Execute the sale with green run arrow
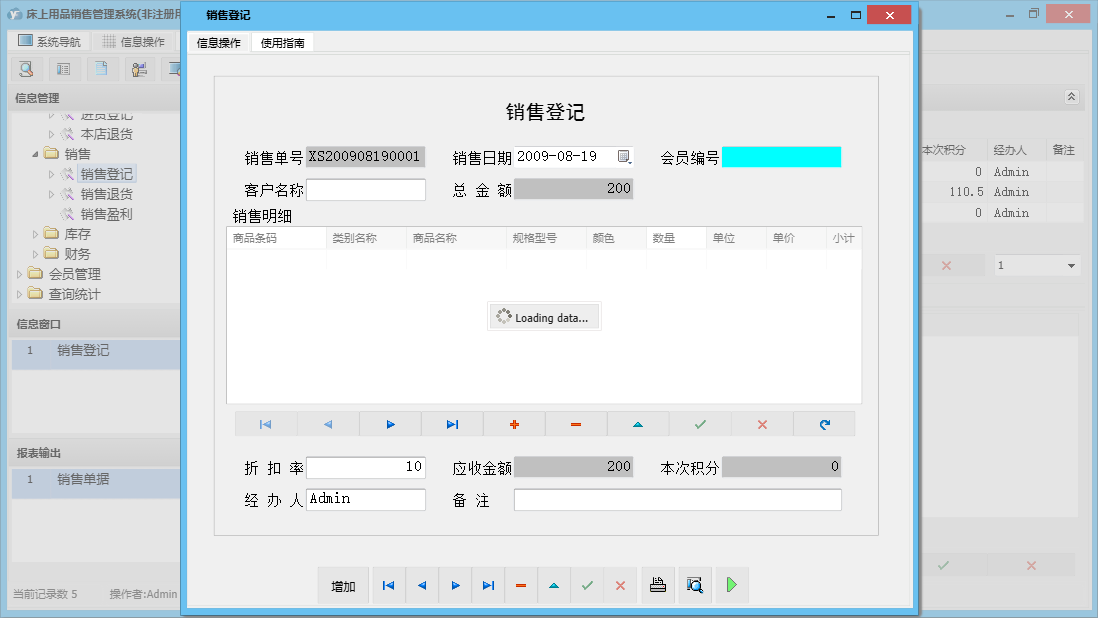 point(731,585)
